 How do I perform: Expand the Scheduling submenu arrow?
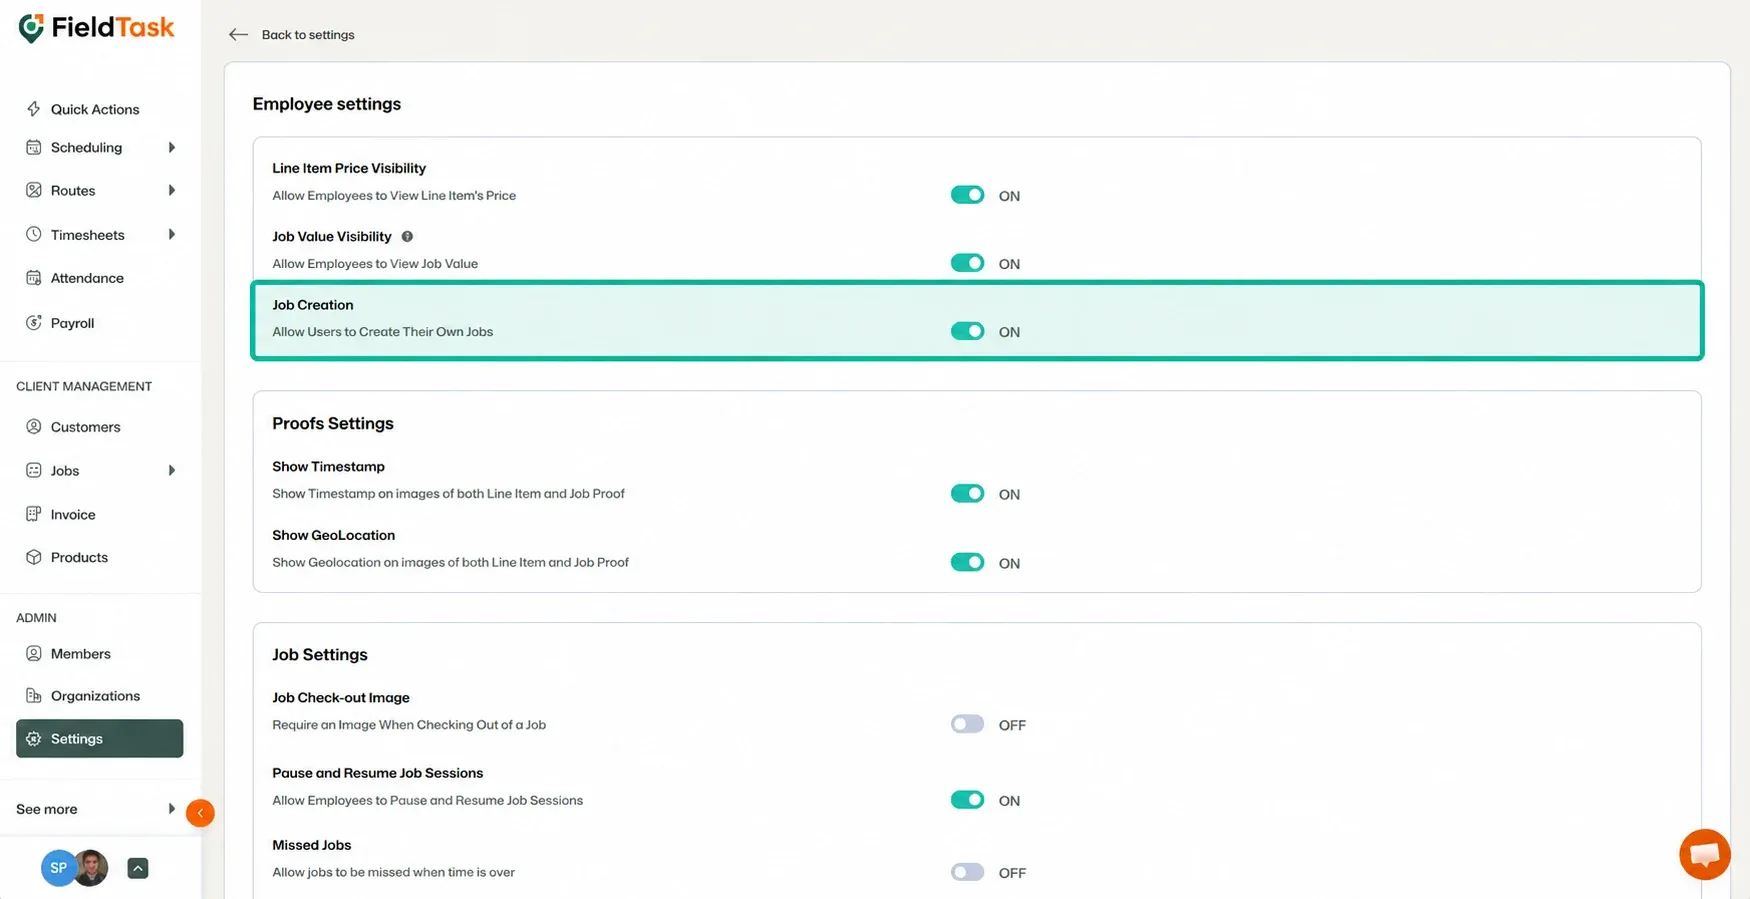click(x=172, y=147)
